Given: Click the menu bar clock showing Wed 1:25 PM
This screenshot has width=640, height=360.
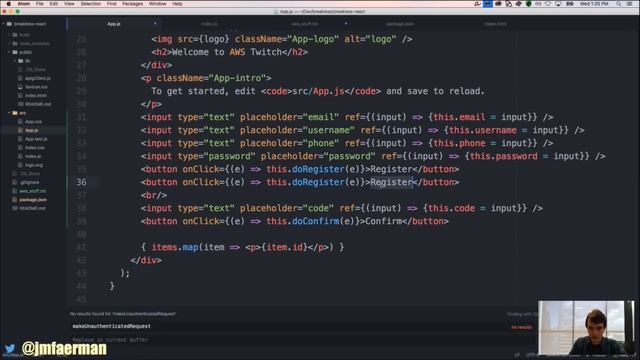Looking at the screenshot, I should 594,4.
